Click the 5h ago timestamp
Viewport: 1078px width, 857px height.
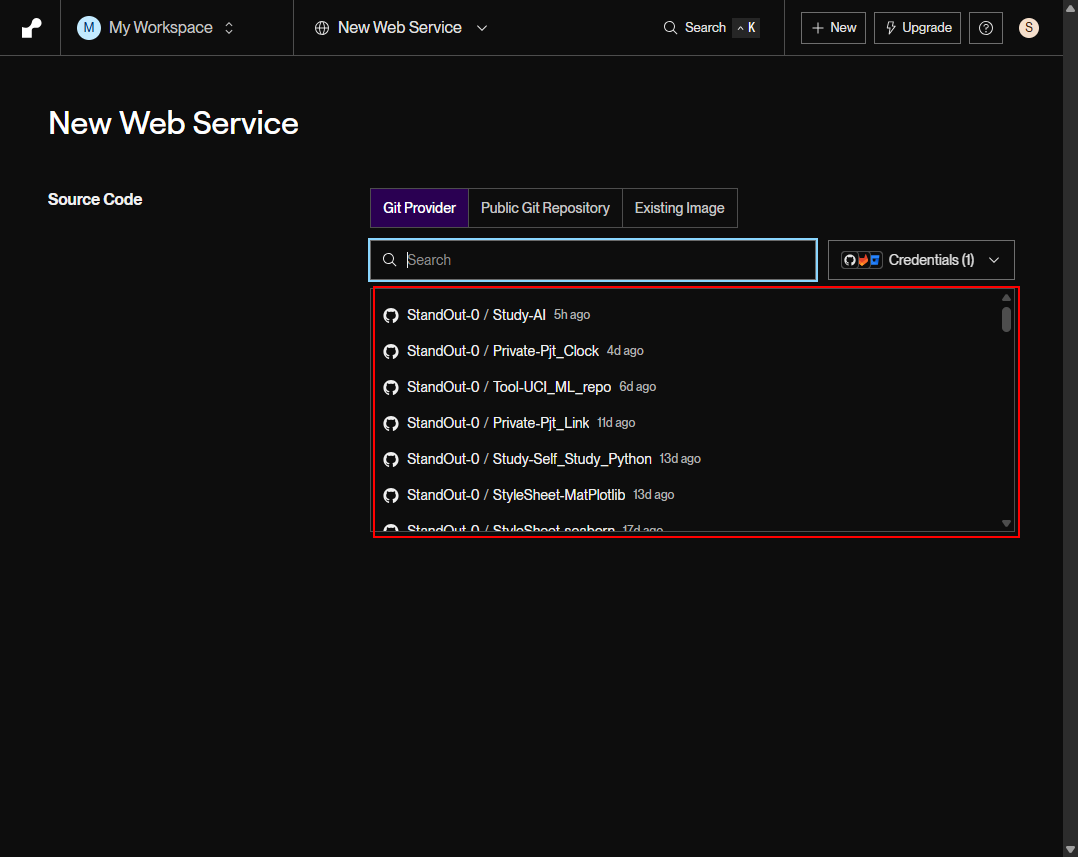(x=572, y=315)
